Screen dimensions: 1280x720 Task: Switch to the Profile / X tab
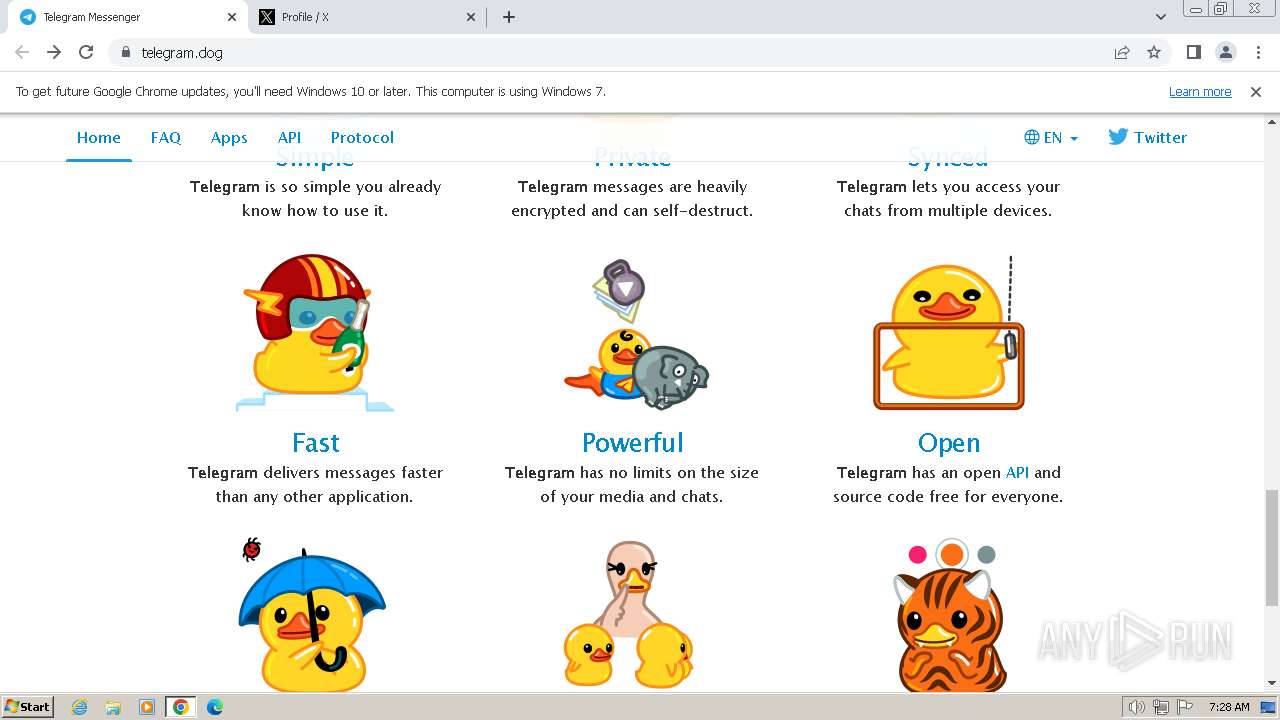tap(368, 17)
